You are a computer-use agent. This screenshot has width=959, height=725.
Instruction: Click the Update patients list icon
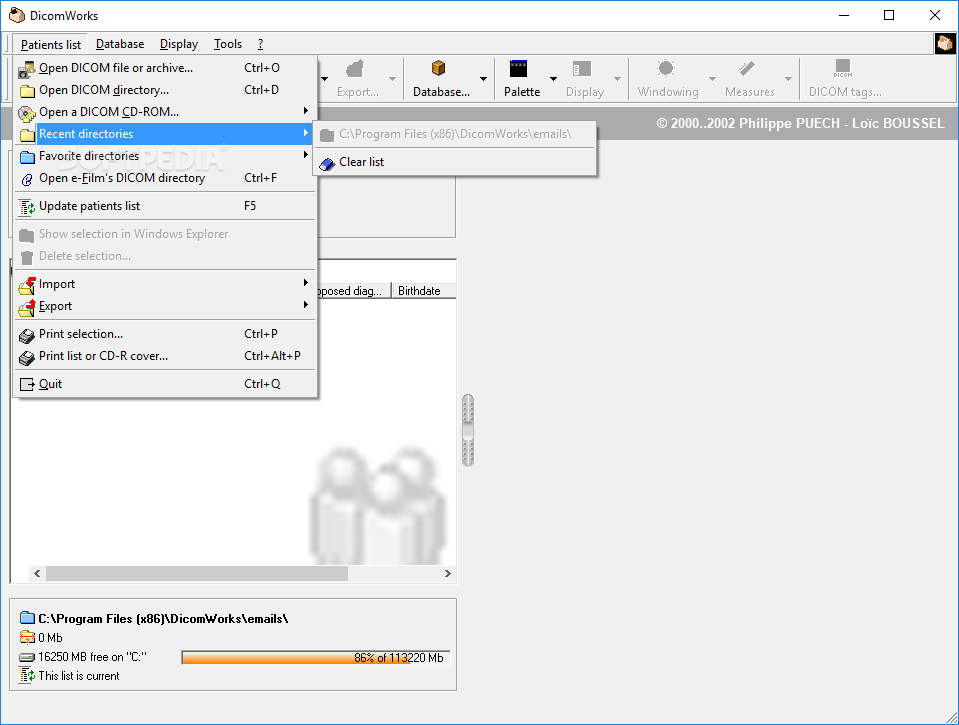[26, 207]
